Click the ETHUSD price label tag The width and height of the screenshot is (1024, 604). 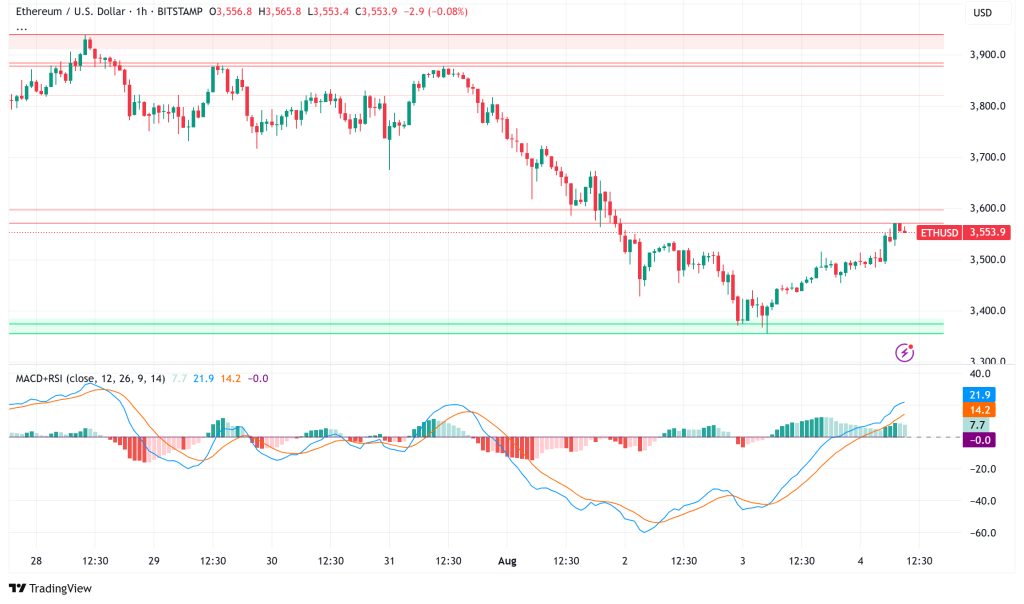tap(939, 232)
